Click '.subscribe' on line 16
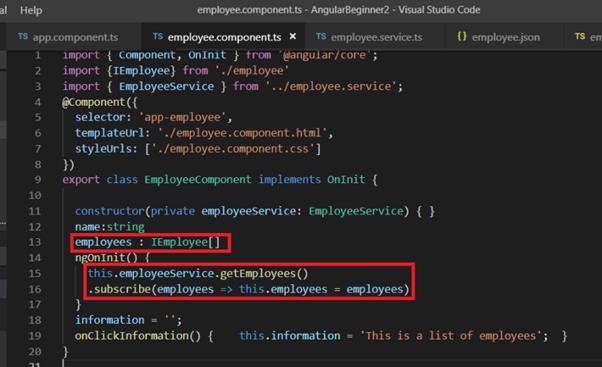602x367 pixels. (x=119, y=289)
